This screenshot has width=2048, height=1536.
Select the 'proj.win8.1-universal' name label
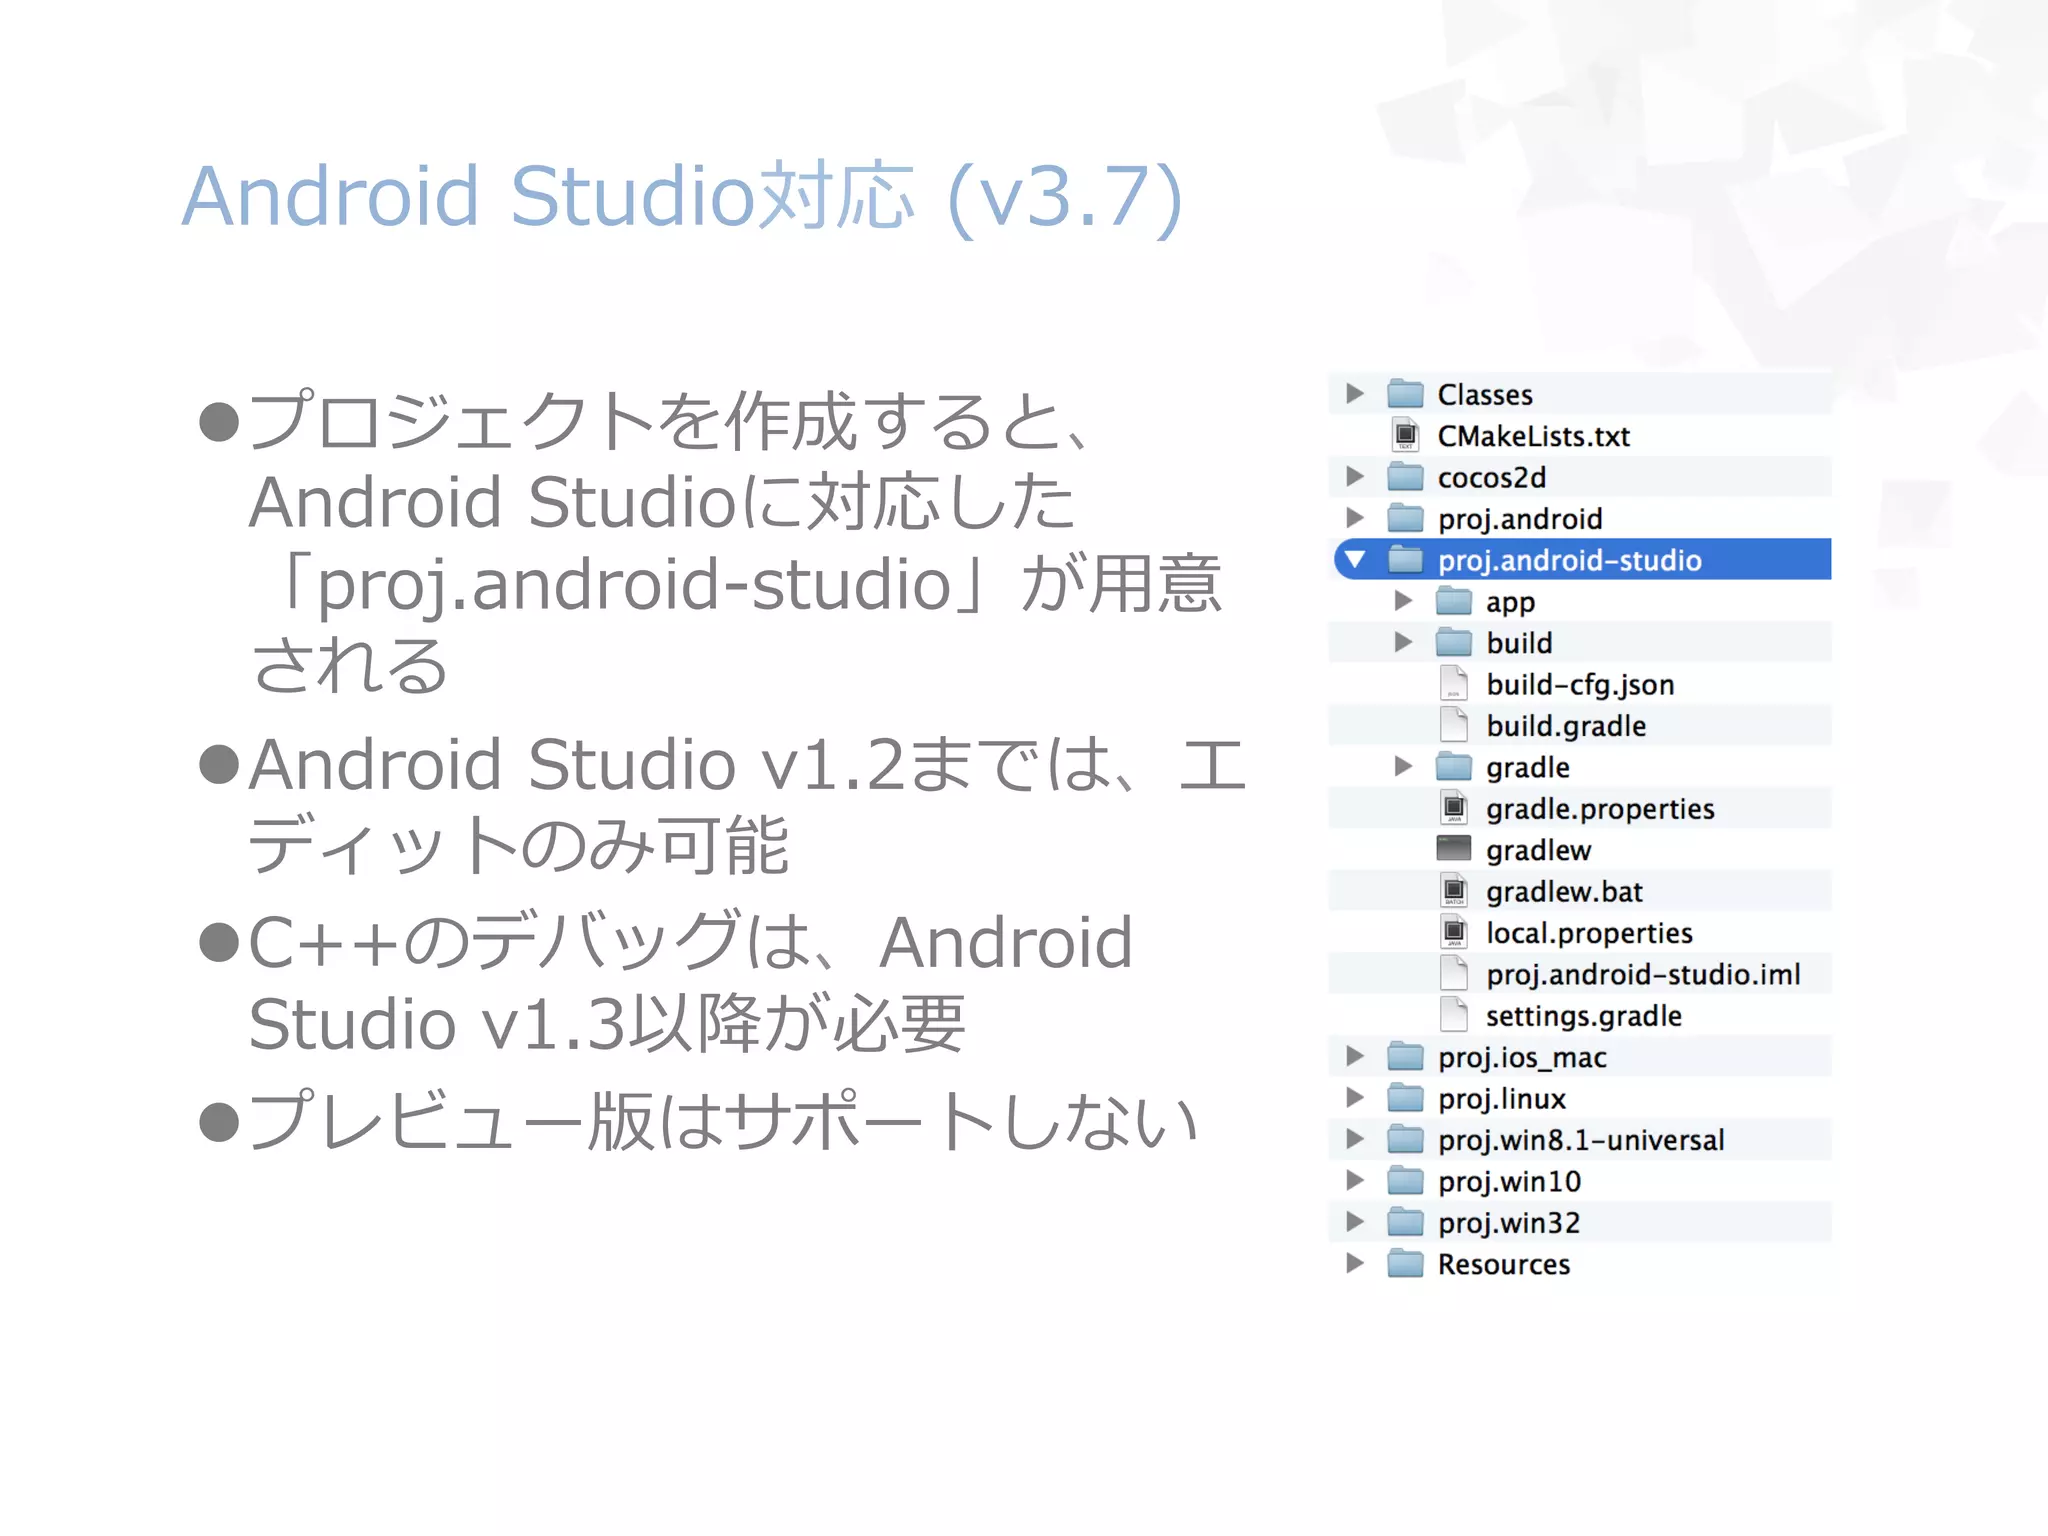pyautogui.click(x=1581, y=1141)
